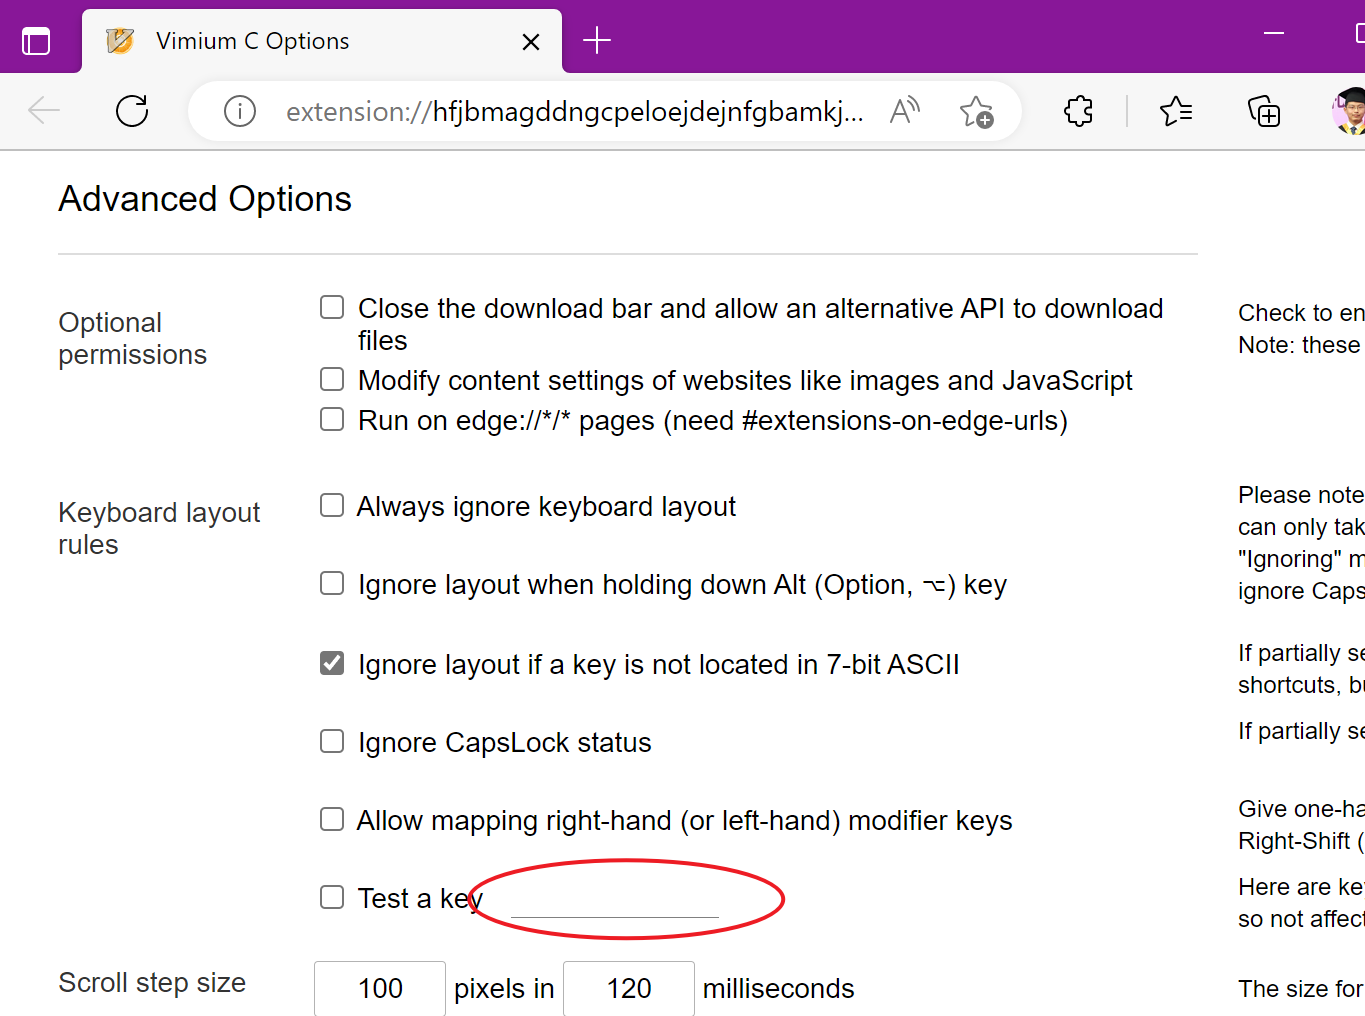Image resolution: width=1365 pixels, height=1016 pixels.
Task: Start Read Aloud with the A icon
Action: coord(903,111)
